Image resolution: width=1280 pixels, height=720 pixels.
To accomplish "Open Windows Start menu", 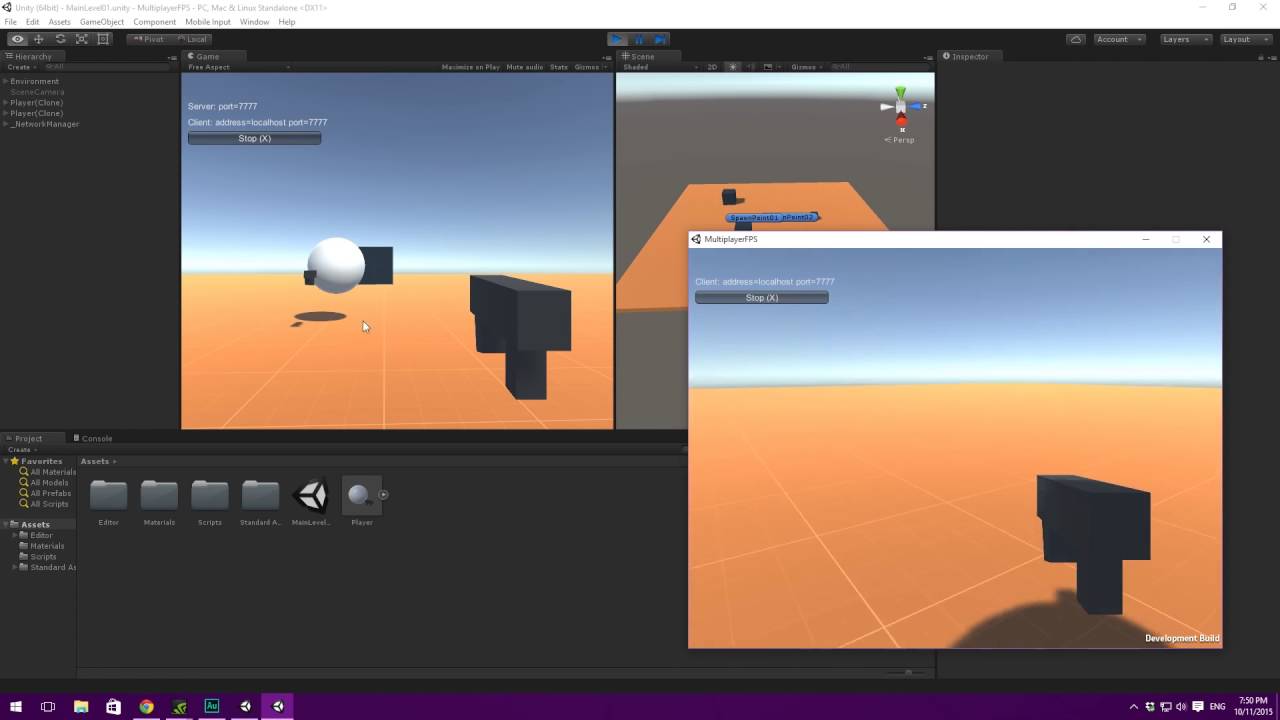I will pos(16,706).
